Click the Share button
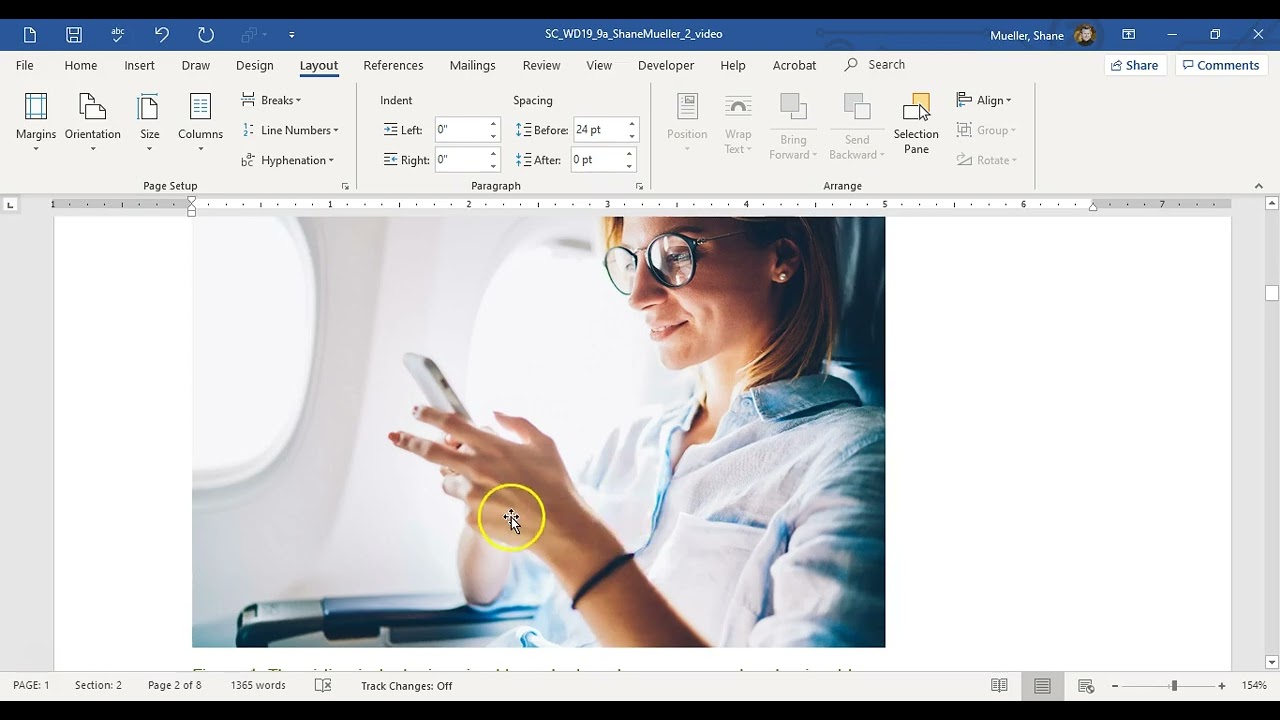Image resolution: width=1280 pixels, height=720 pixels. (1133, 65)
